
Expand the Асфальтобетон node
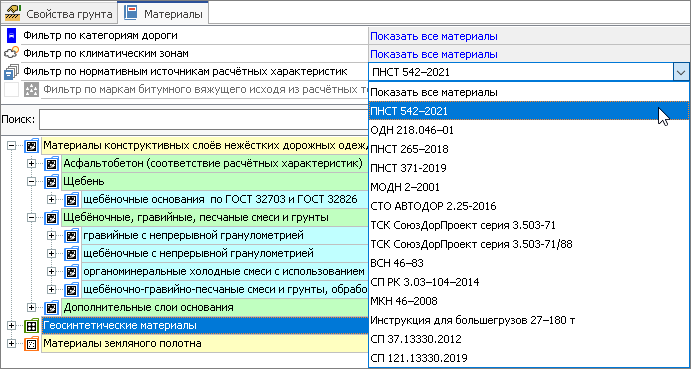click(31, 164)
